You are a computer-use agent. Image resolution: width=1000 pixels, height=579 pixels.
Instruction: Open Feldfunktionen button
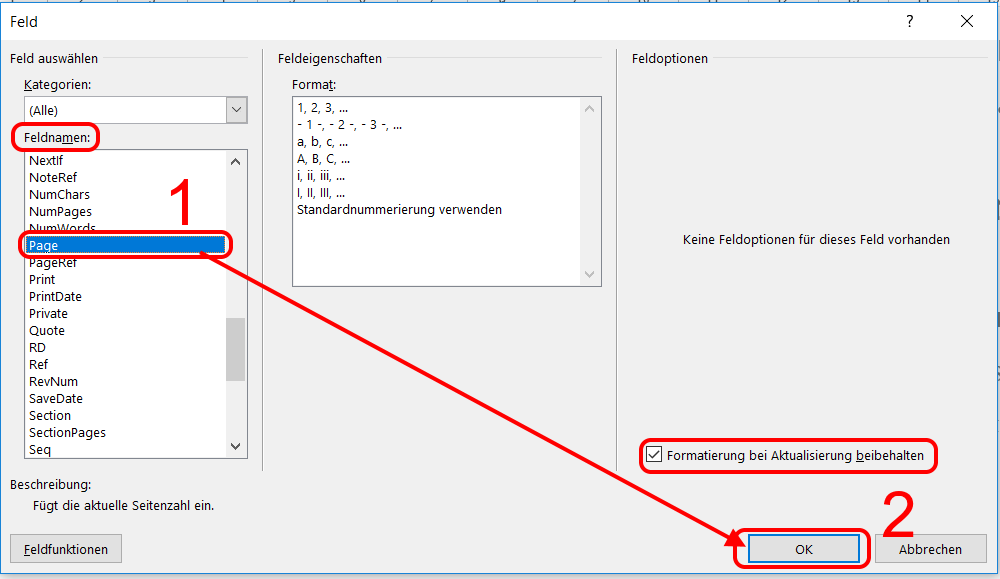65,549
